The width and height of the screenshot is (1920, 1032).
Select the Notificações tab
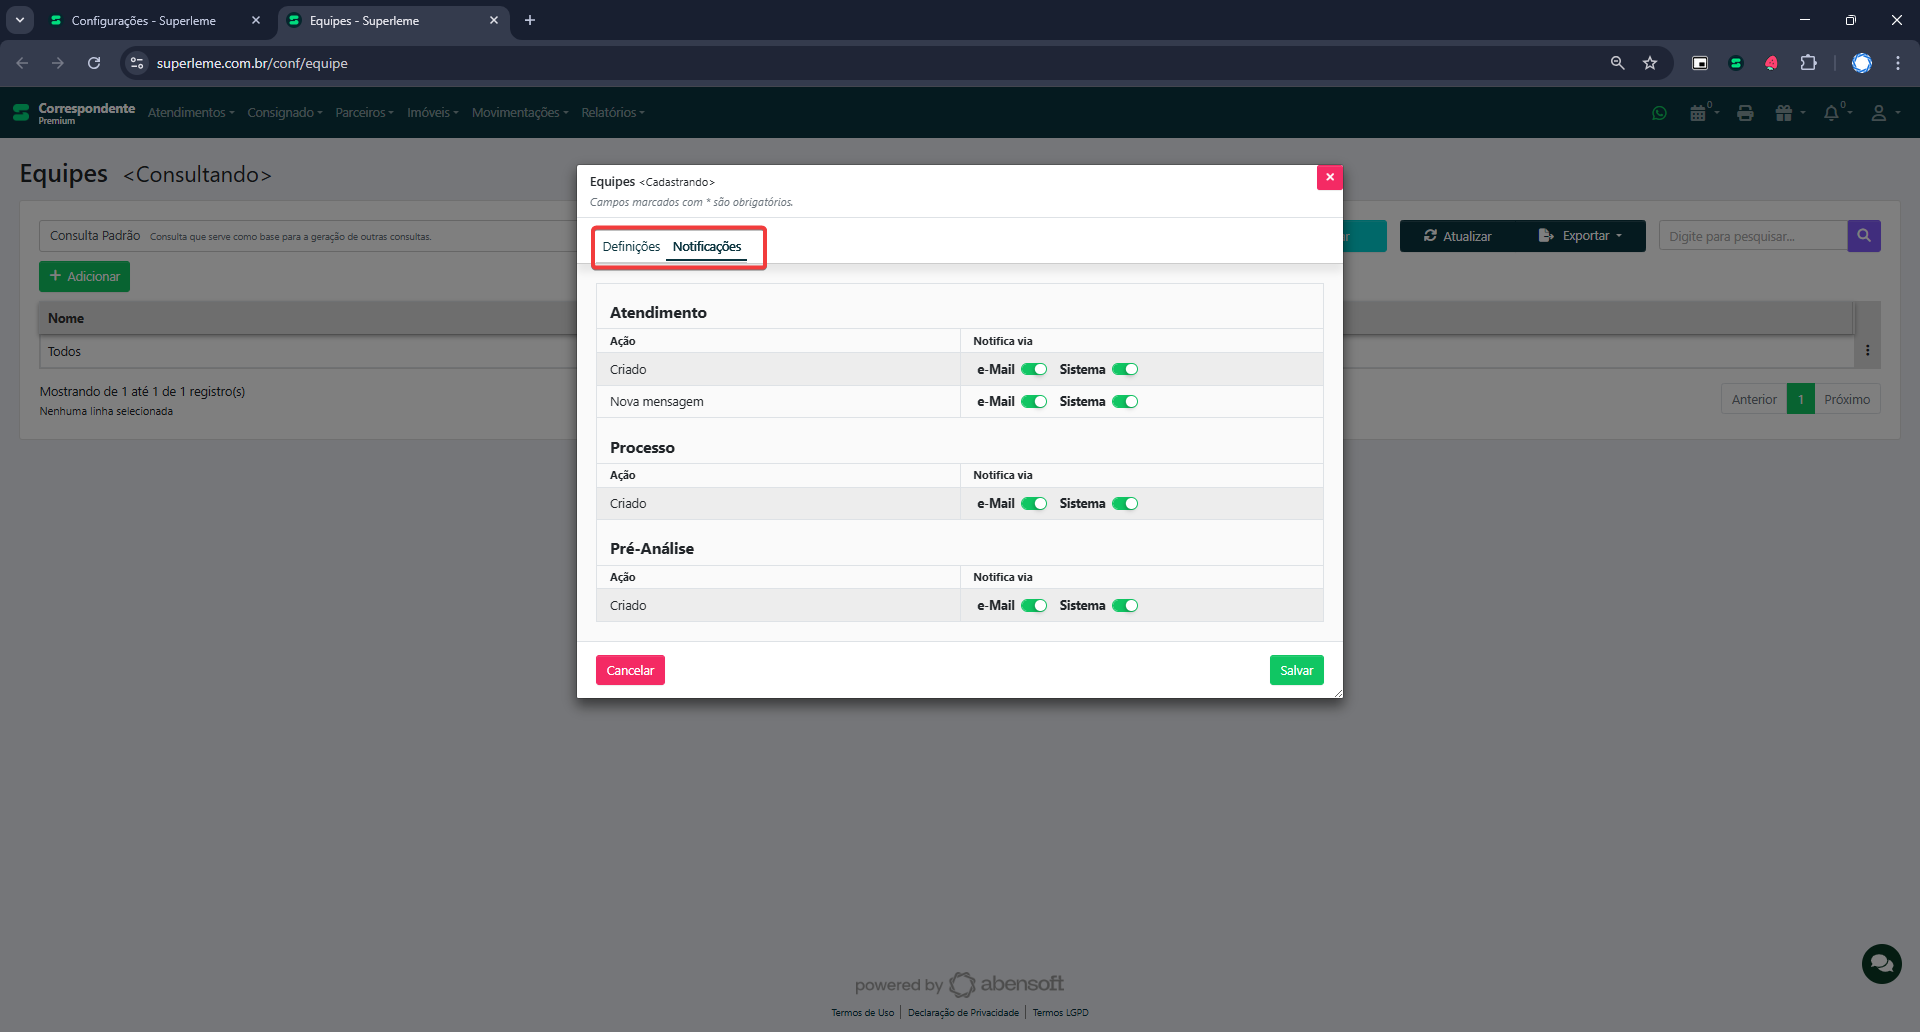(706, 247)
